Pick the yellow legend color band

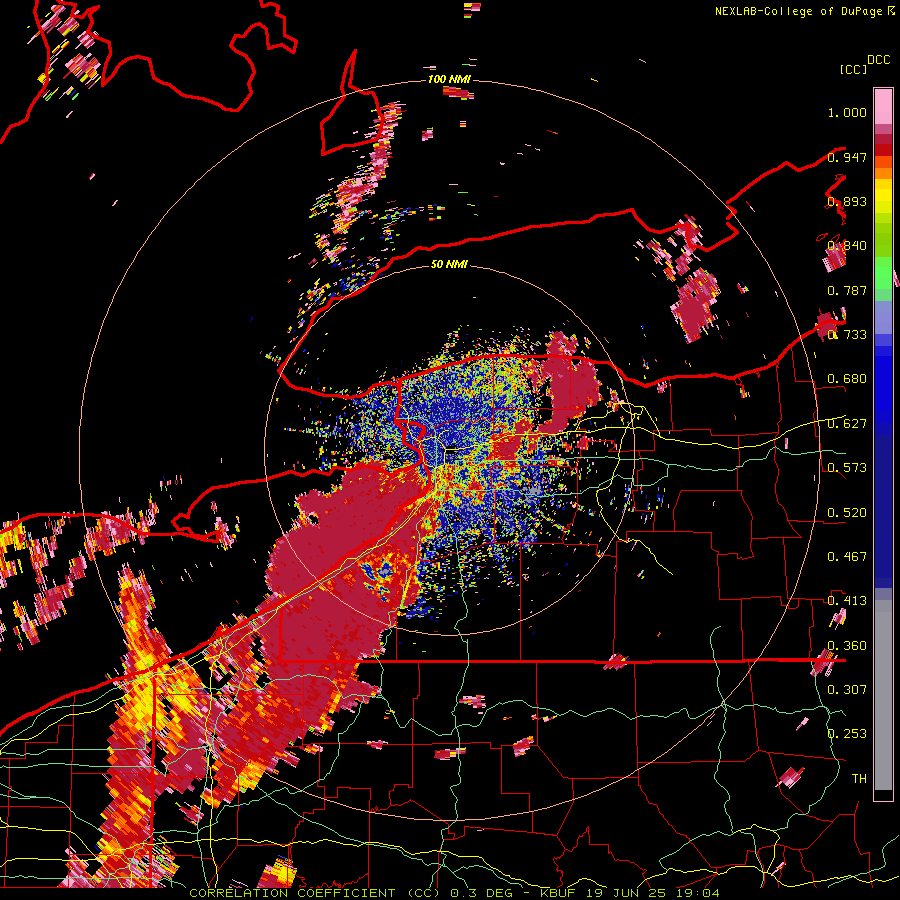tap(883, 196)
